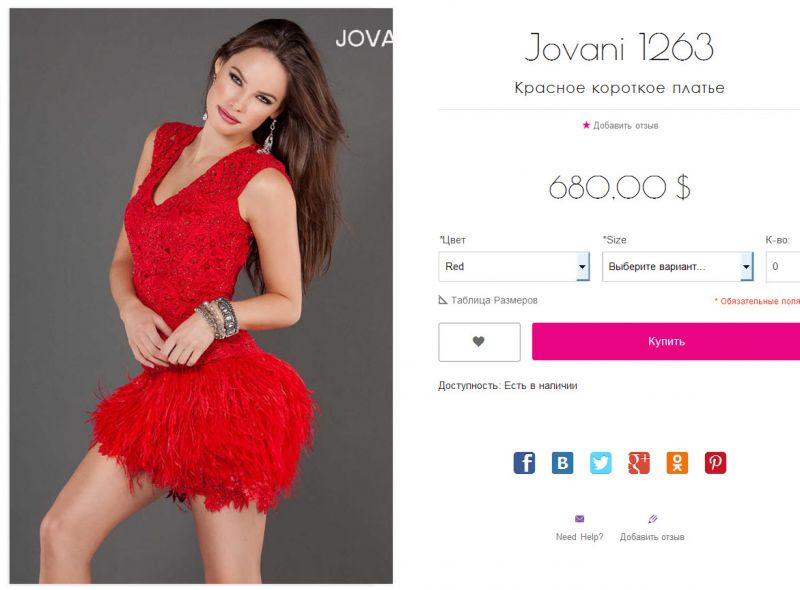Click the red dress product photo
This screenshot has height=590, width=800.
tap(201, 296)
